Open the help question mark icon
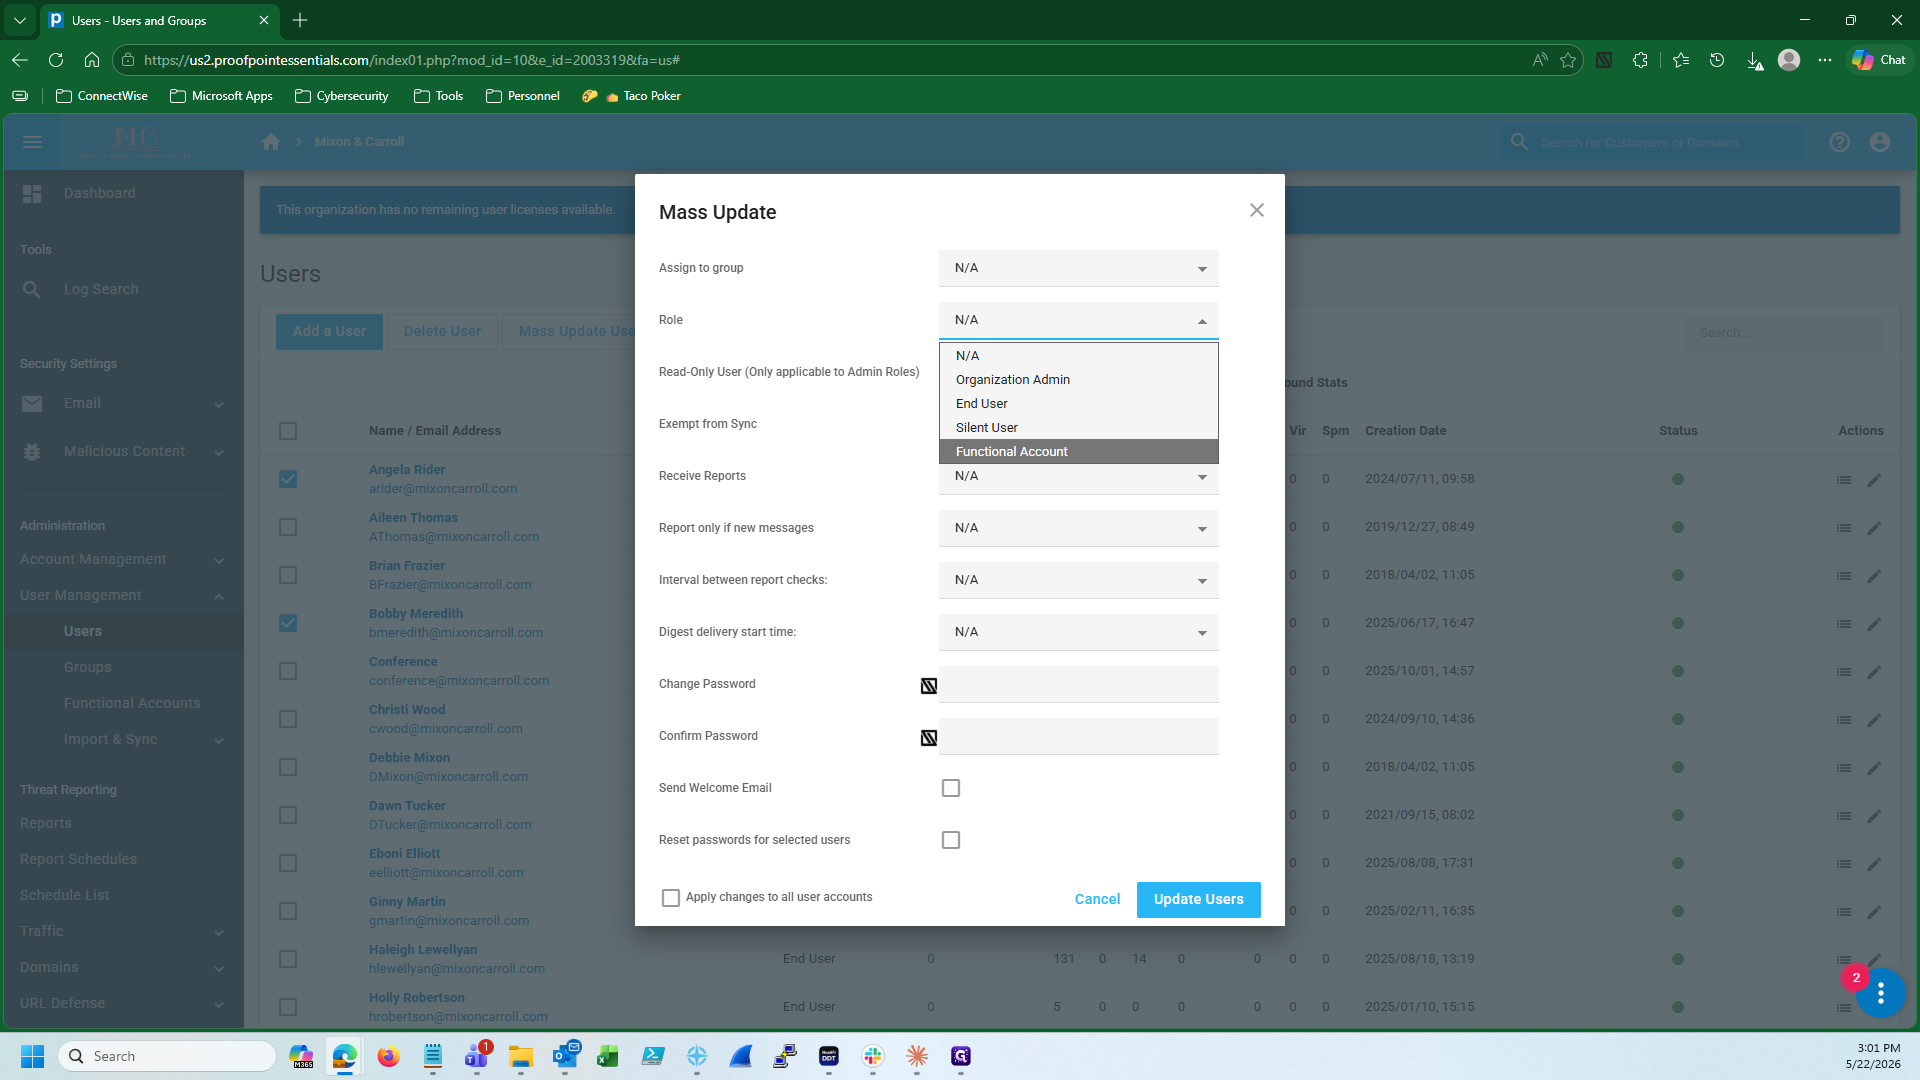Viewport: 1920px width, 1080px height. pos(1840,142)
